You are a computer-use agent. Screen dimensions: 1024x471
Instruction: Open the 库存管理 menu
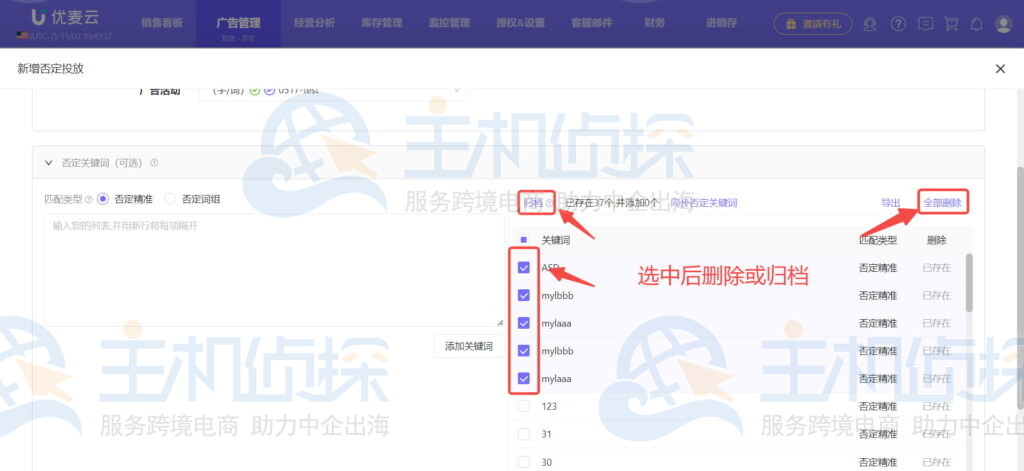point(381,22)
